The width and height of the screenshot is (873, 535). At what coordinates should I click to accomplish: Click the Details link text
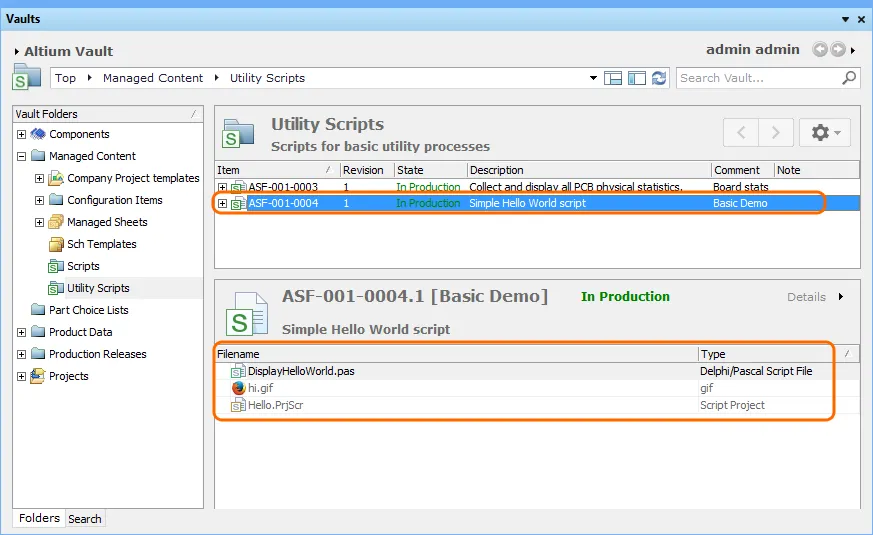tap(806, 297)
